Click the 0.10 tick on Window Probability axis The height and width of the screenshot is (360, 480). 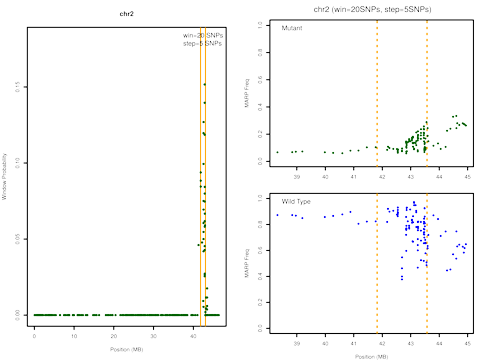(x=18, y=163)
